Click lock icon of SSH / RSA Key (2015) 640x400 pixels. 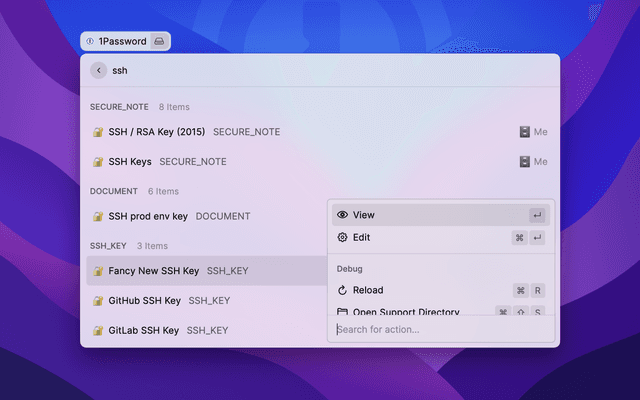point(98,132)
